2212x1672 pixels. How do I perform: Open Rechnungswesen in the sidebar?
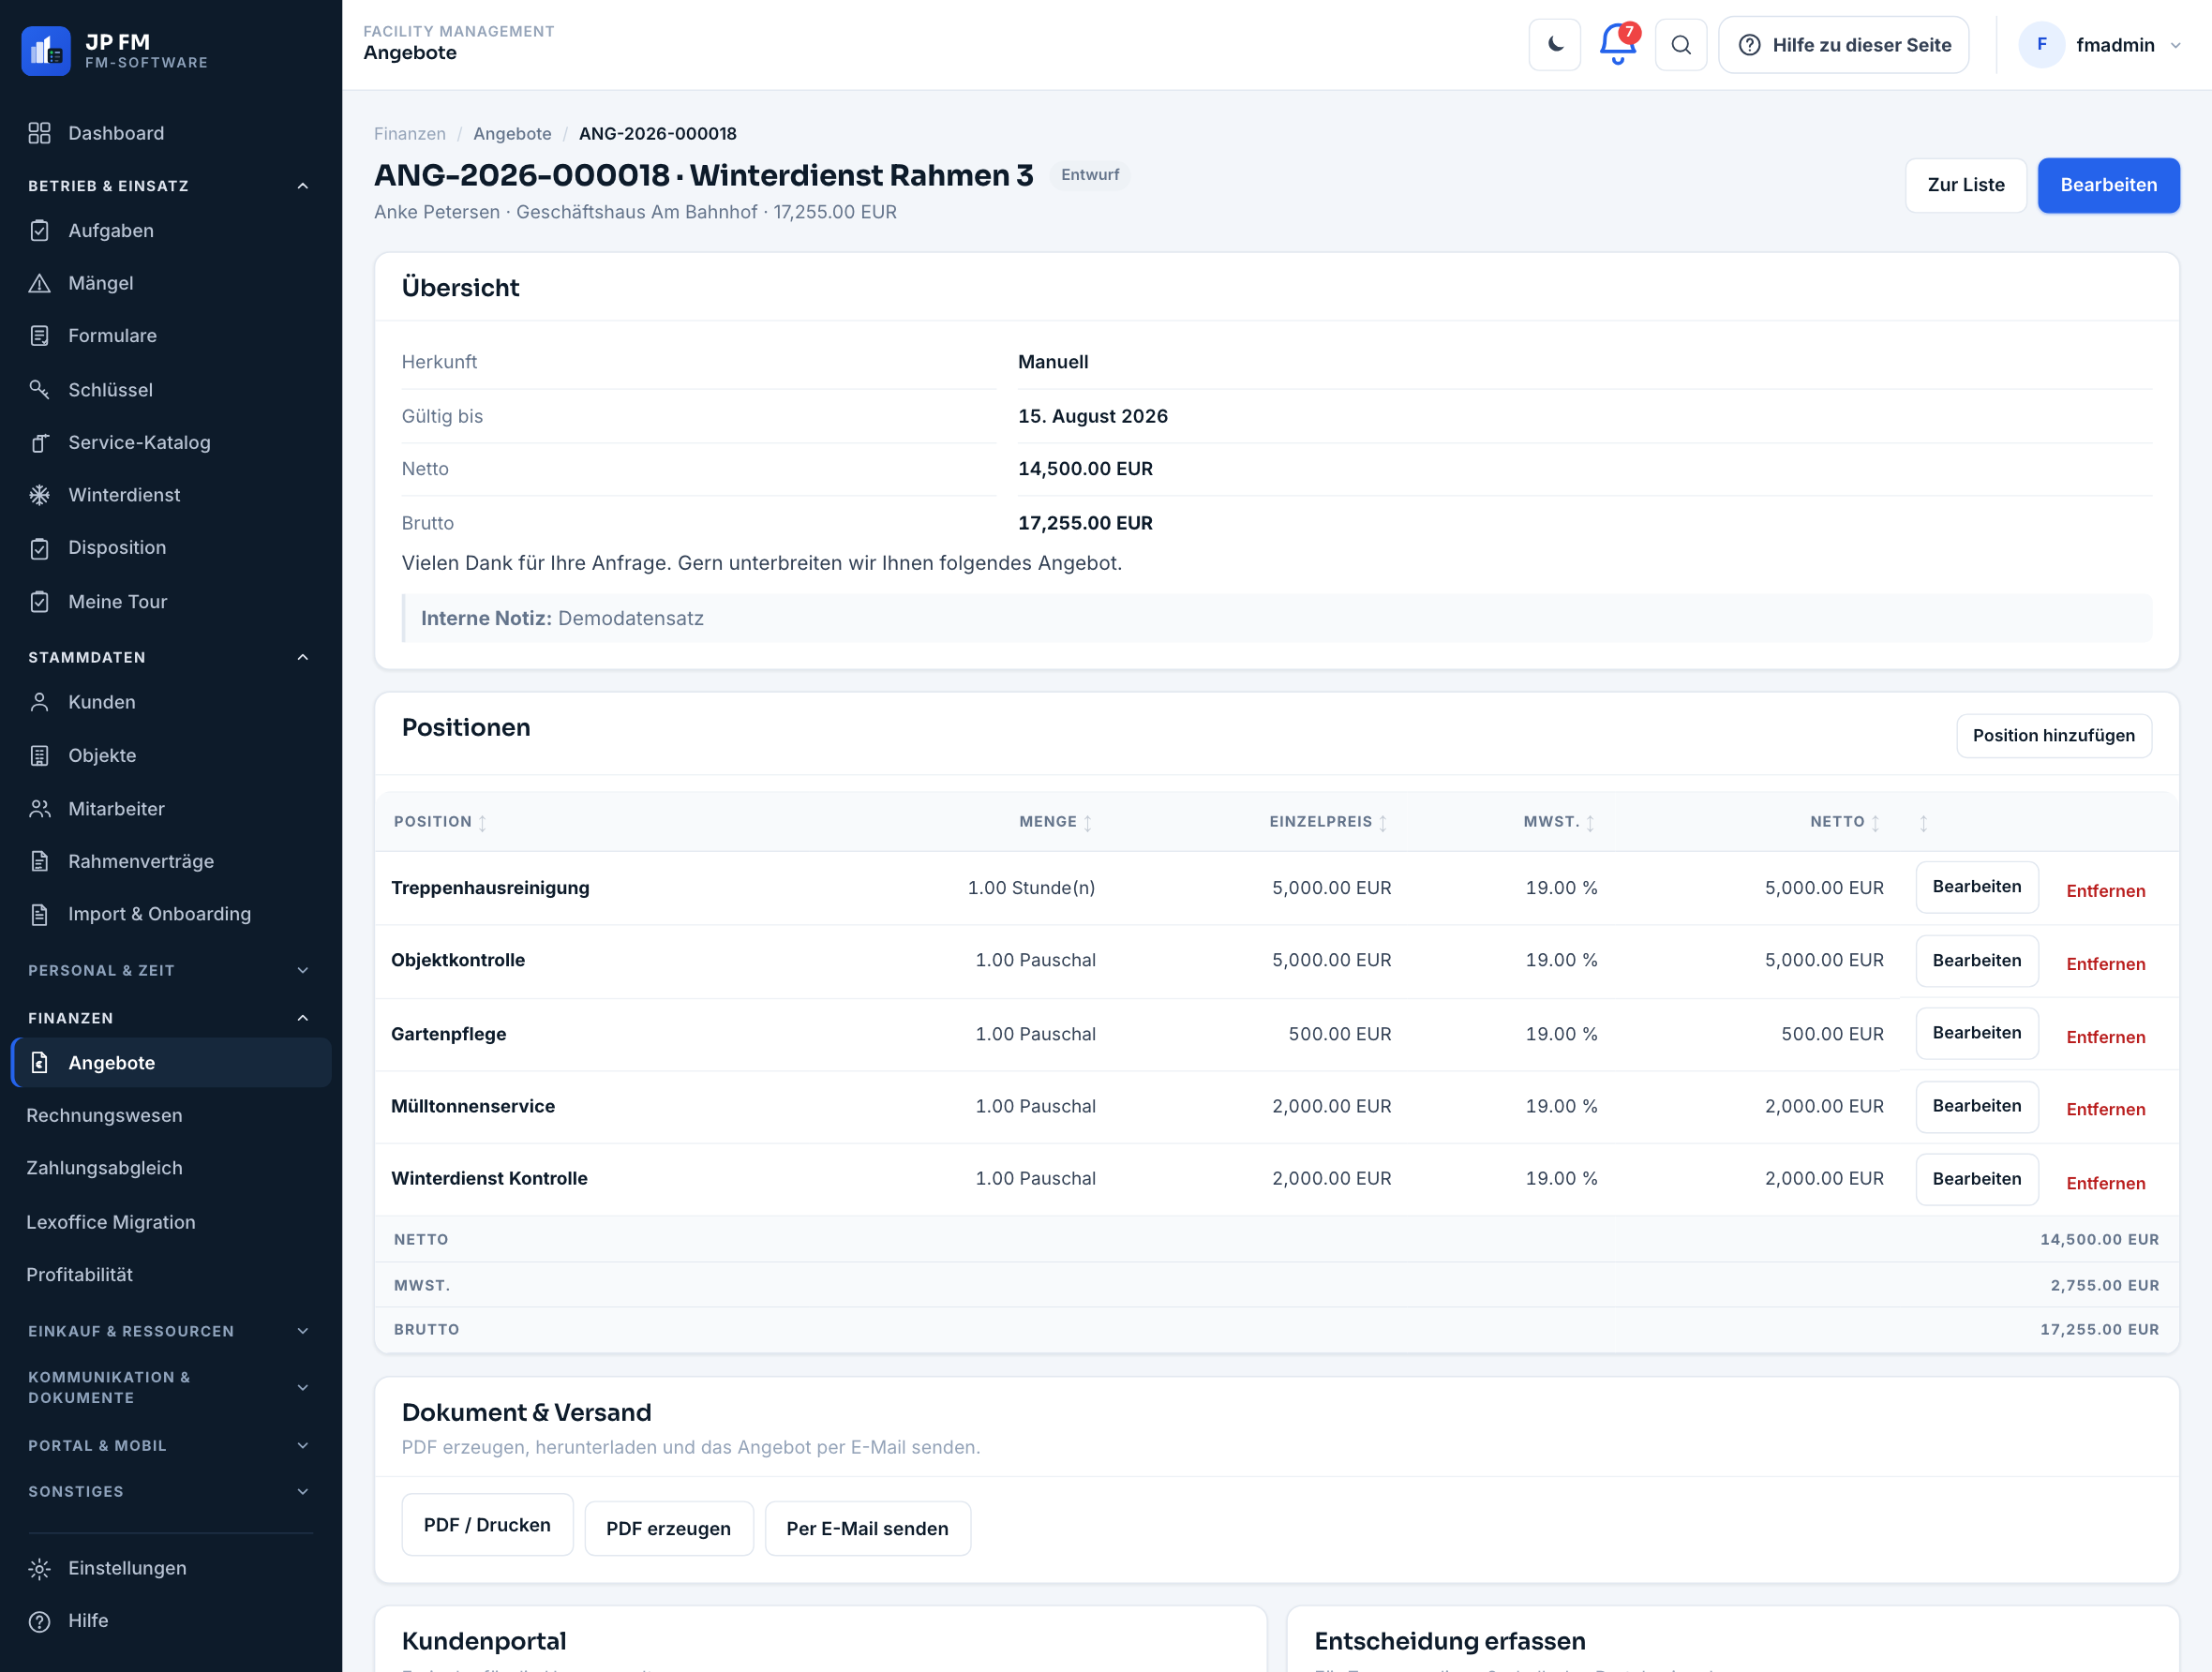104,1116
